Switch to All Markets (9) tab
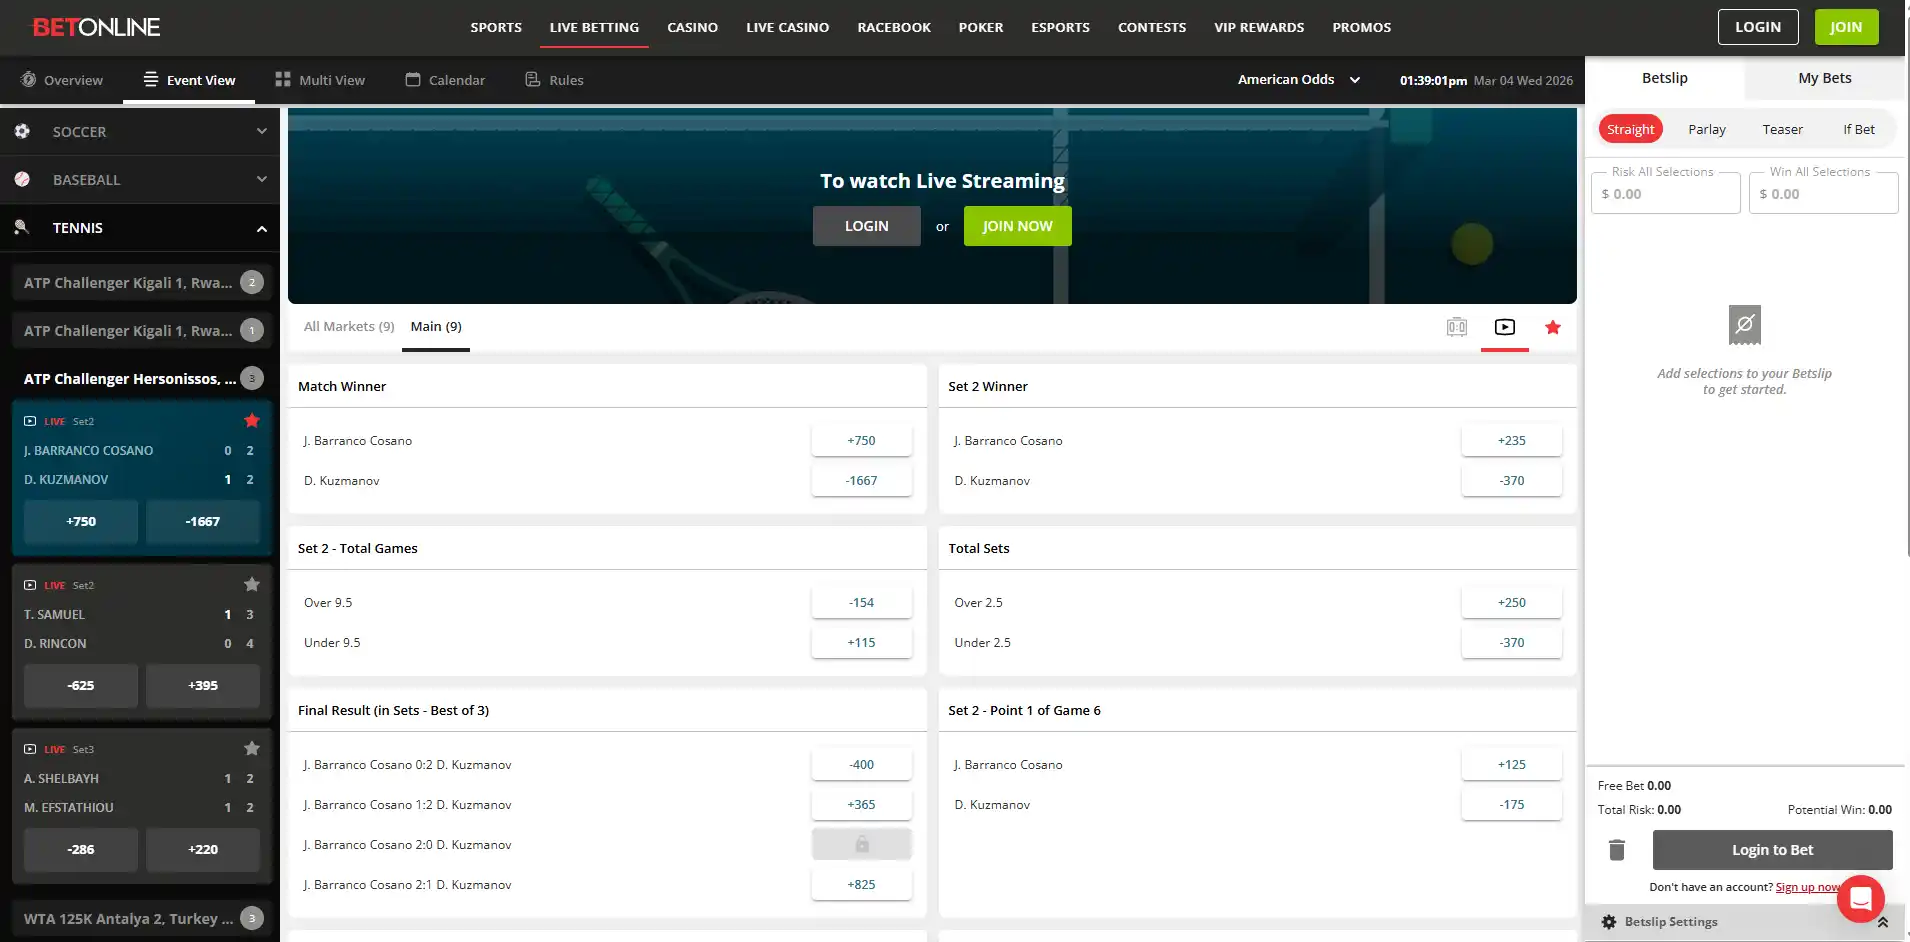Screen dimensions: 1910x942 tap(349, 327)
